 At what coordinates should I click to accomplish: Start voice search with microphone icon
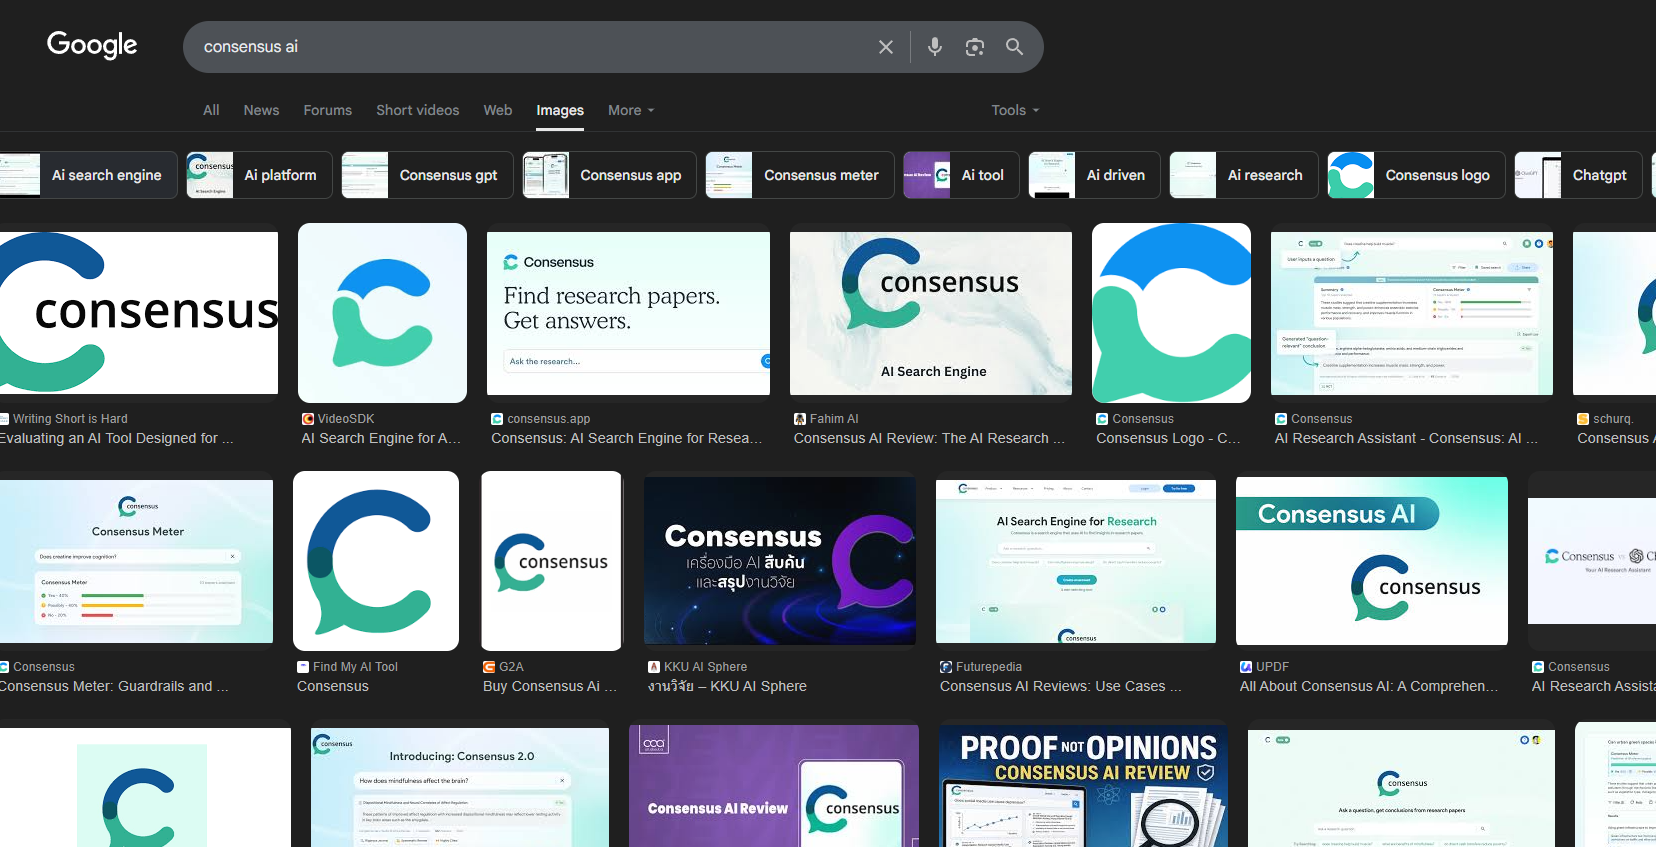[934, 47]
